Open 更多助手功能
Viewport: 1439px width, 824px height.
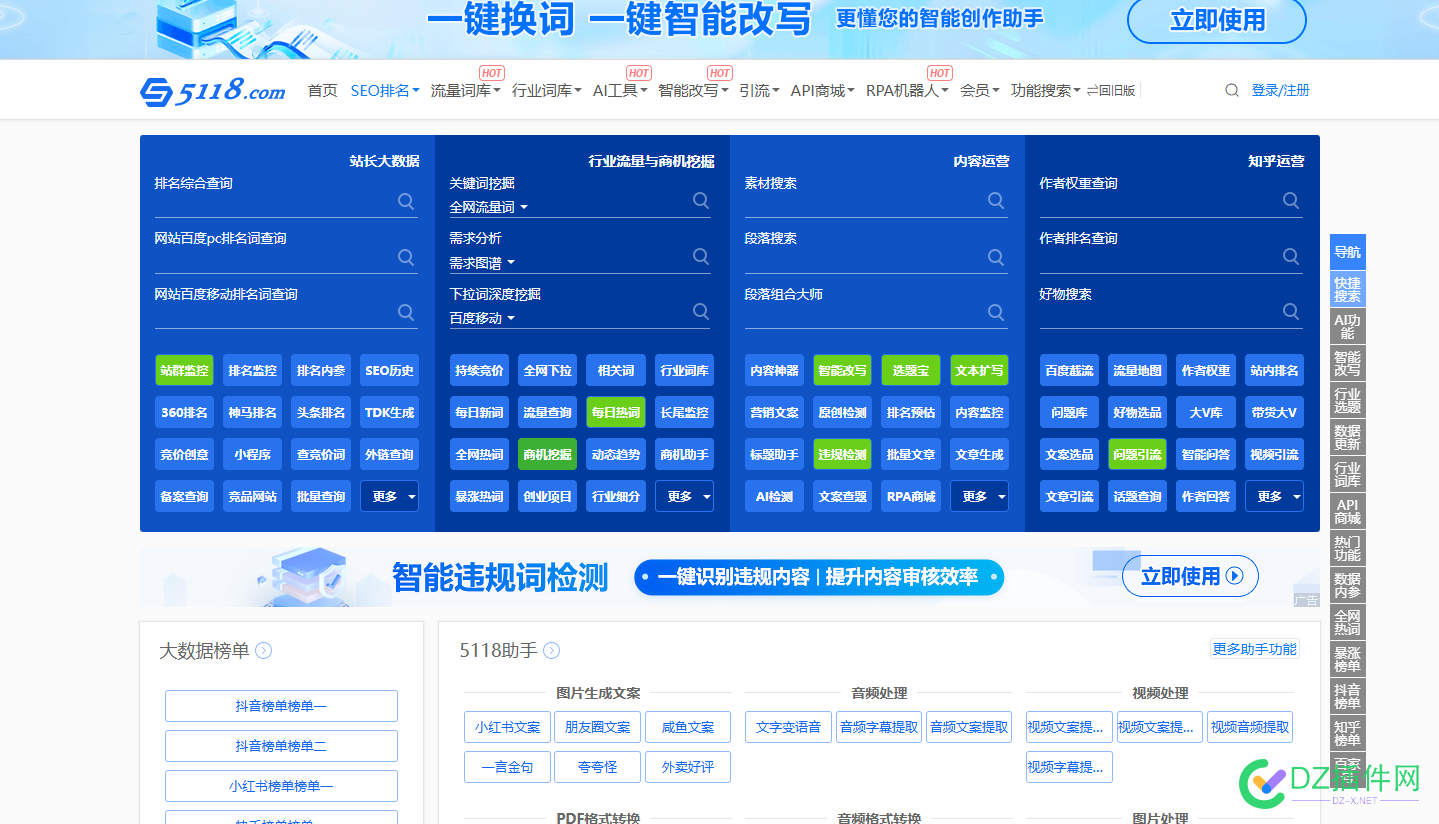(1255, 649)
